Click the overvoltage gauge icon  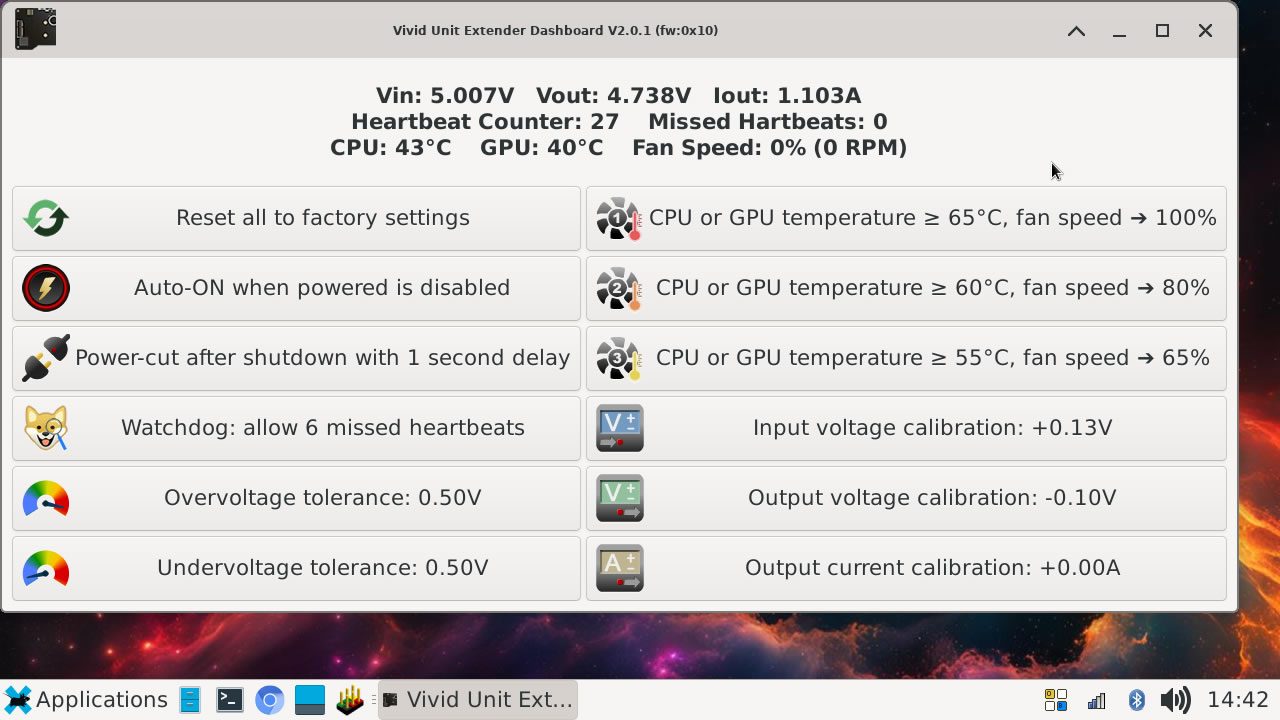(46, 498)
